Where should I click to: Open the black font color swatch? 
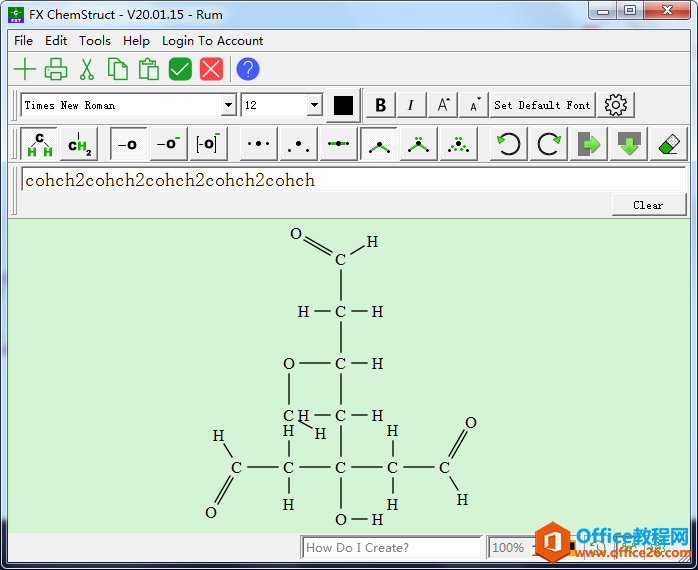coord(343,105)
